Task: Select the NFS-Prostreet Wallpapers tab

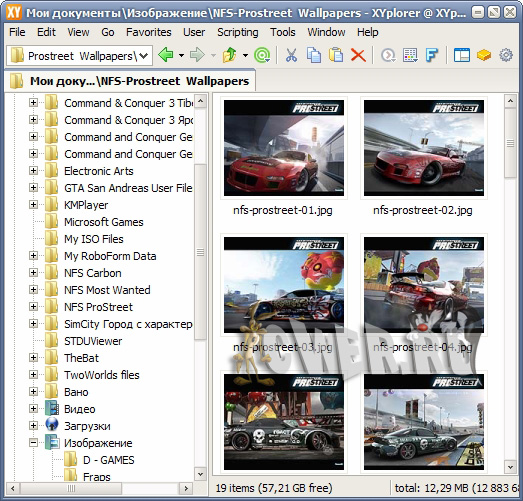Action: pyautogui.click(x=130, y=81)
